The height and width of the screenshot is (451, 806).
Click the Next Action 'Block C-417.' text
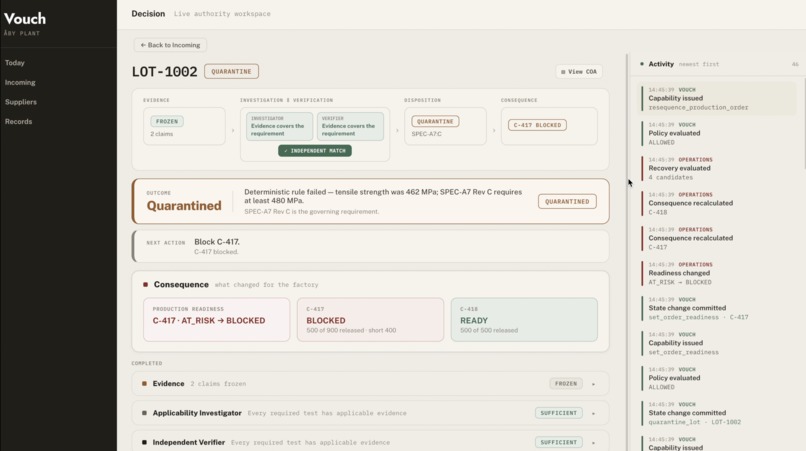click(217, 242)
